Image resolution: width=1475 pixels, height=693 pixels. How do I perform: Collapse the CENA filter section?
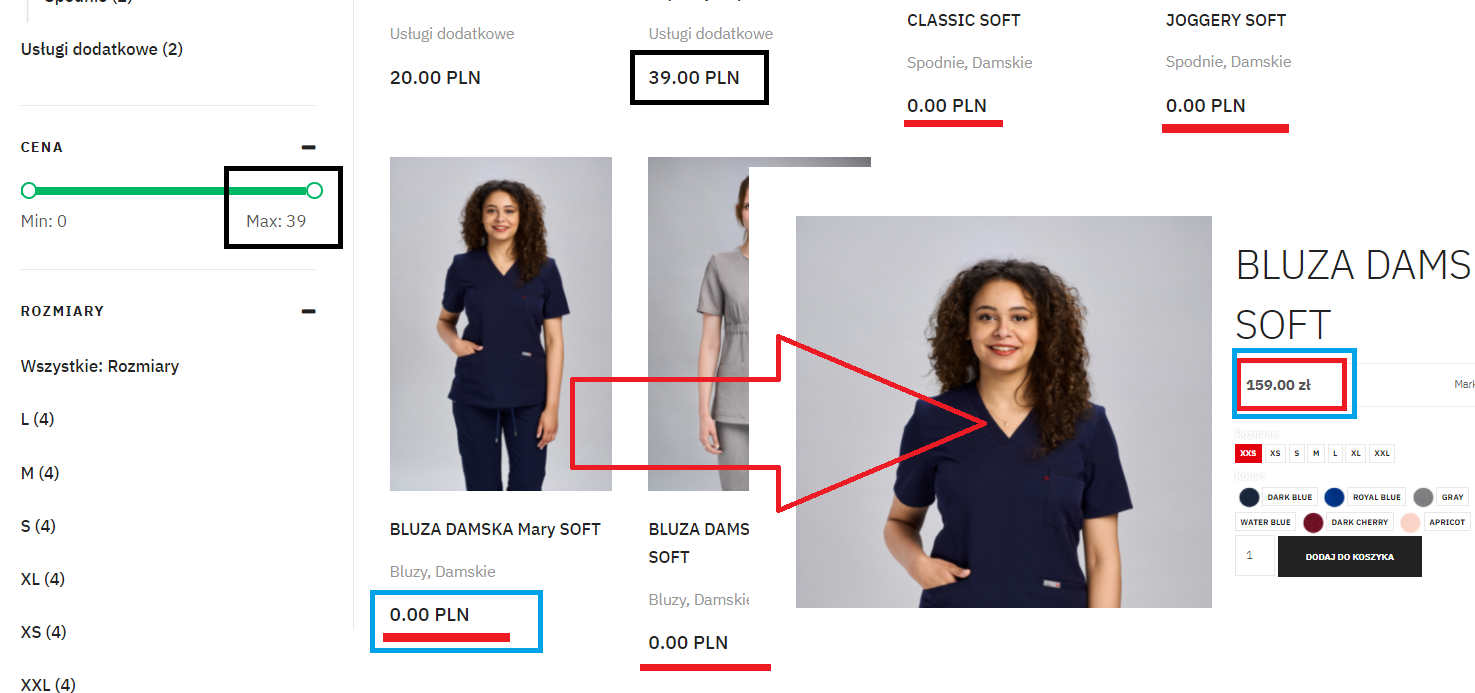[x=309, y=147]
